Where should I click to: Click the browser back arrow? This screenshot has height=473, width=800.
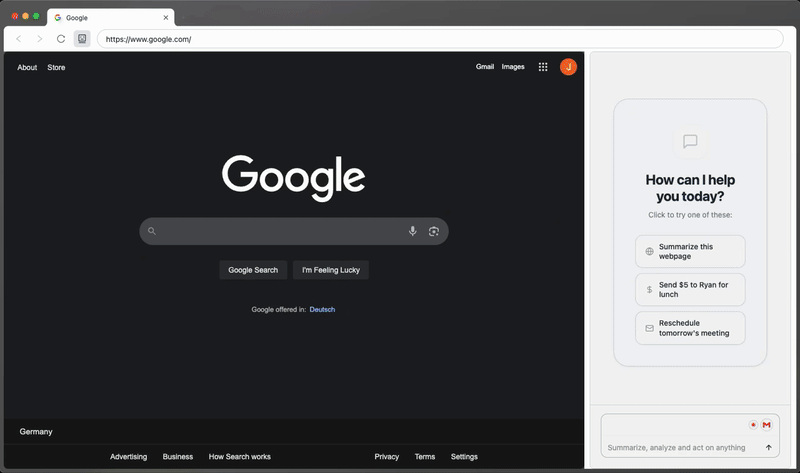pyautogui.click(x=19, y=39)
